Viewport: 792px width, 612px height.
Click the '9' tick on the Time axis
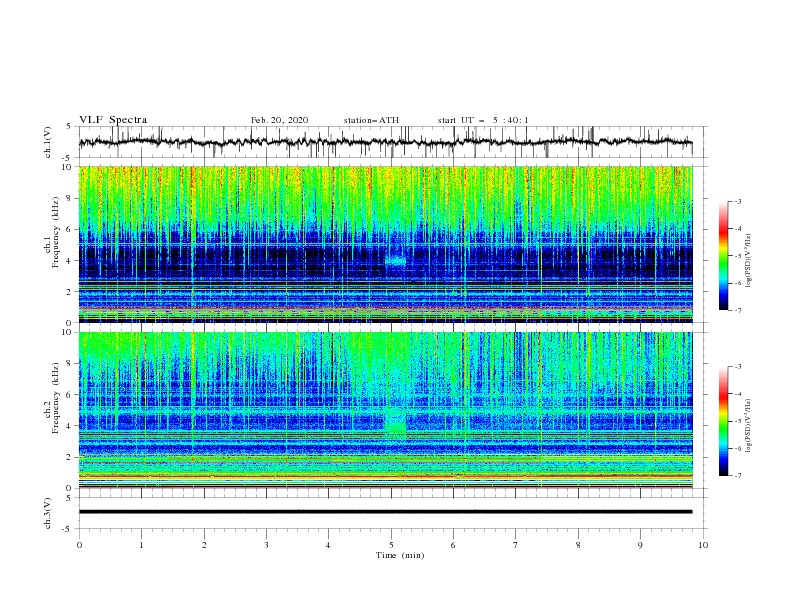point(640,545)
